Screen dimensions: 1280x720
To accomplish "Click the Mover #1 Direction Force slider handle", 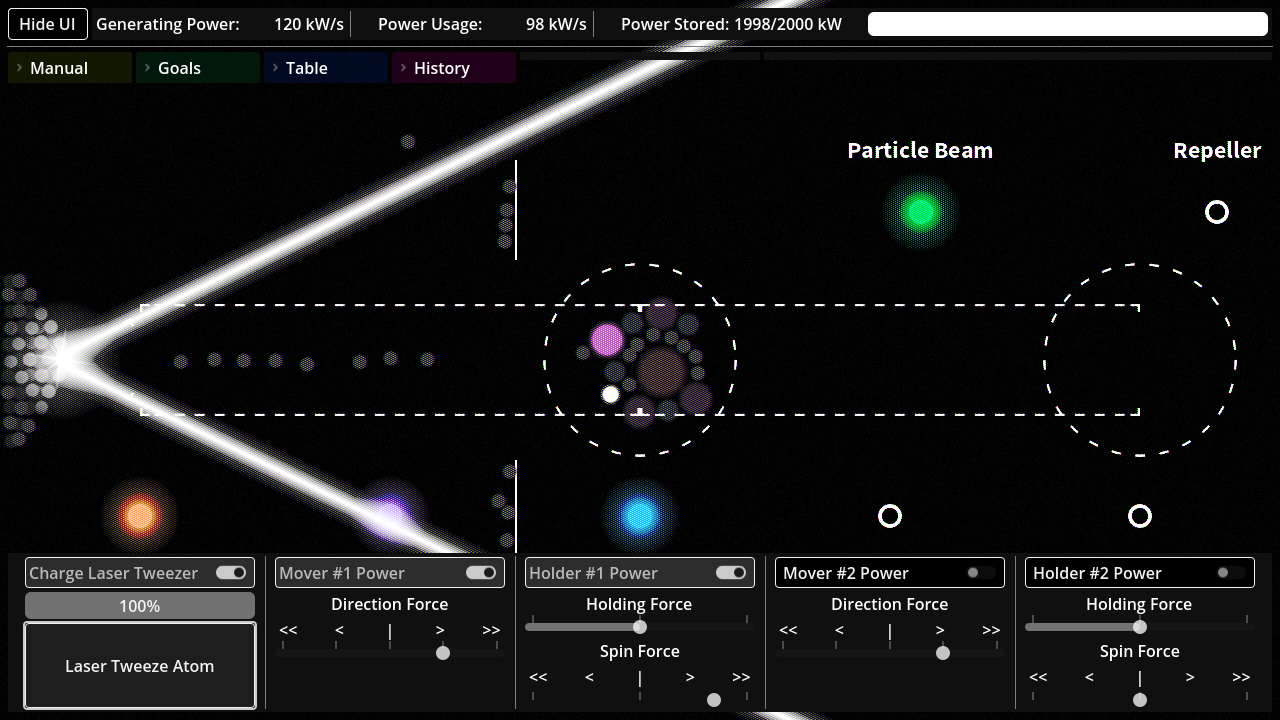I will [443, 653].
